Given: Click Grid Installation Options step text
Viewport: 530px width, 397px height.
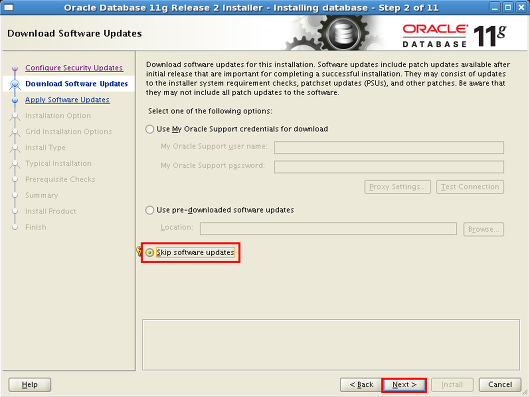Looking at the screenshot, I should point(69,131).
